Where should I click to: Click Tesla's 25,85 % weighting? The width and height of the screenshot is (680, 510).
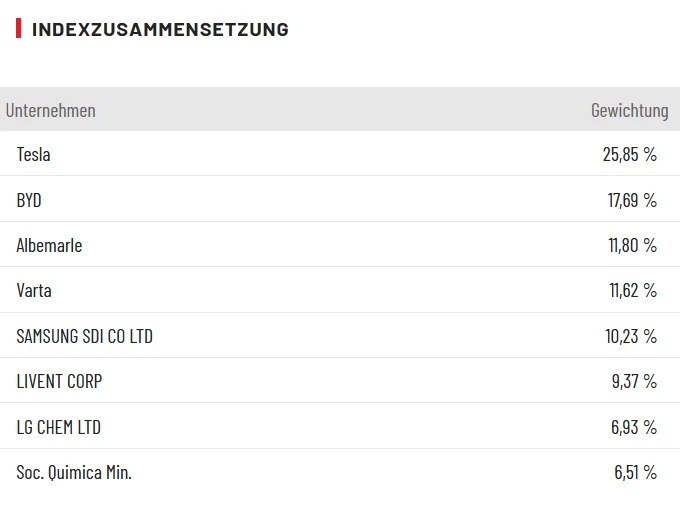[x=629, y=154]
